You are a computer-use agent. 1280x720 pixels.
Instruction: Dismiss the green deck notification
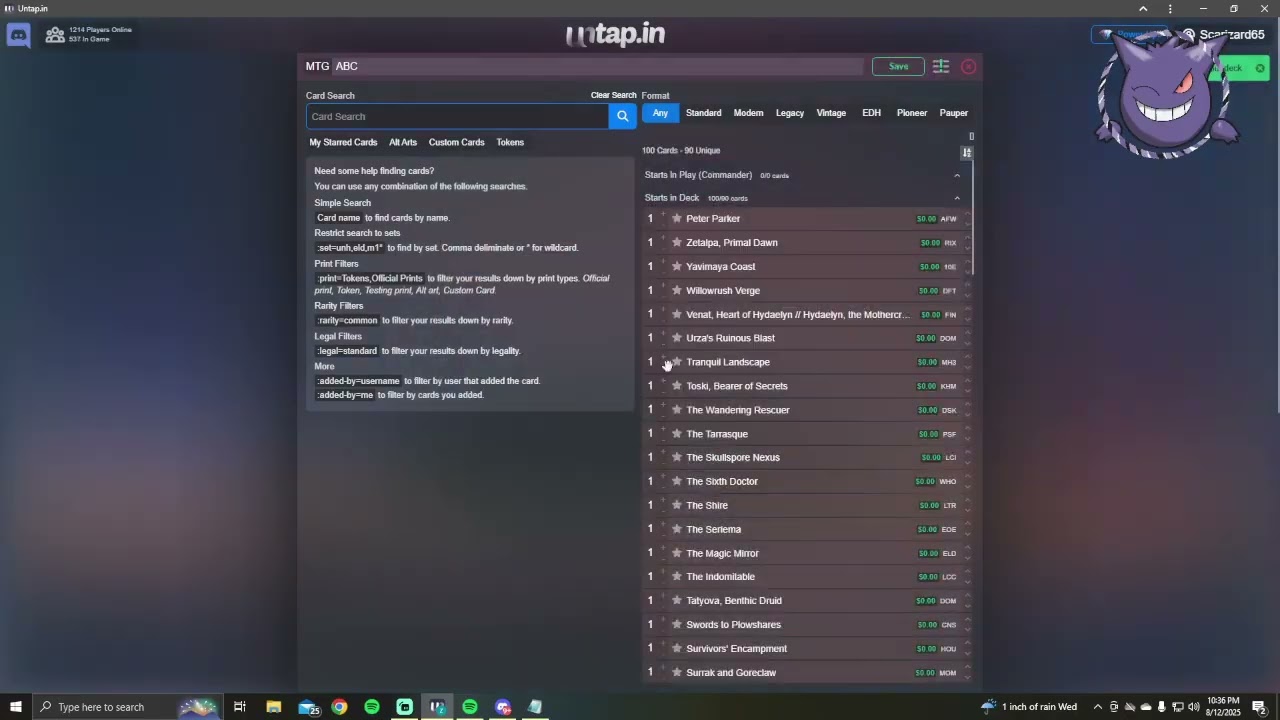coord(1260,68)
